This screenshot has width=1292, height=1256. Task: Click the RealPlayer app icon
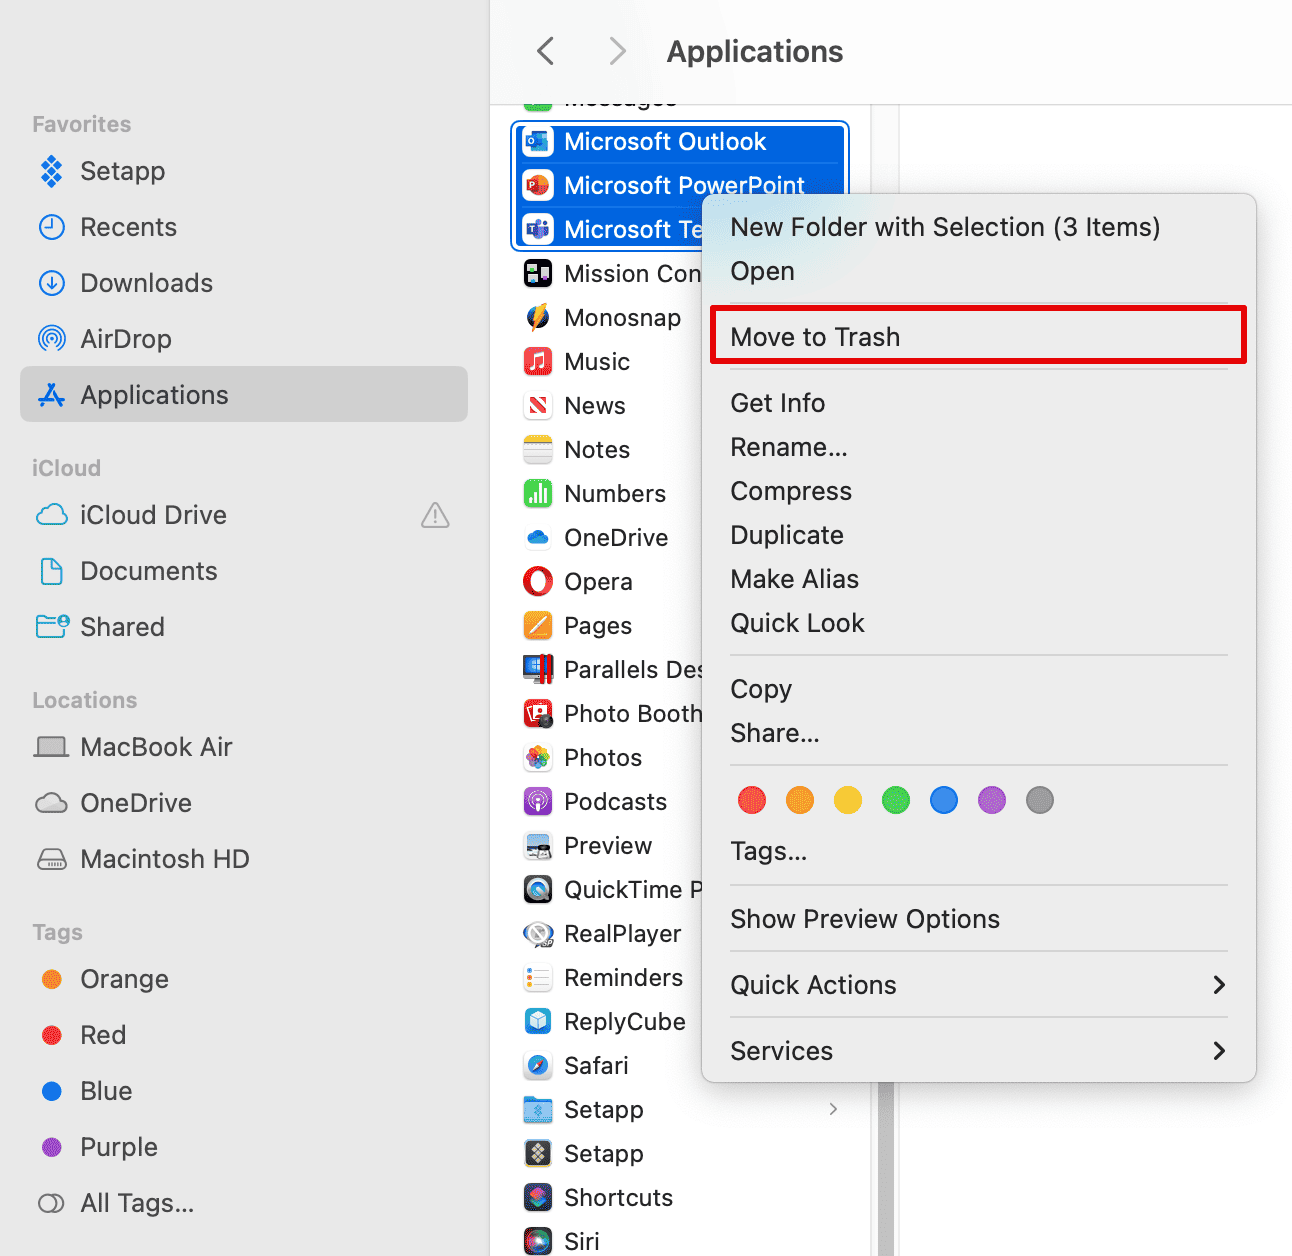tap(538, 933)
